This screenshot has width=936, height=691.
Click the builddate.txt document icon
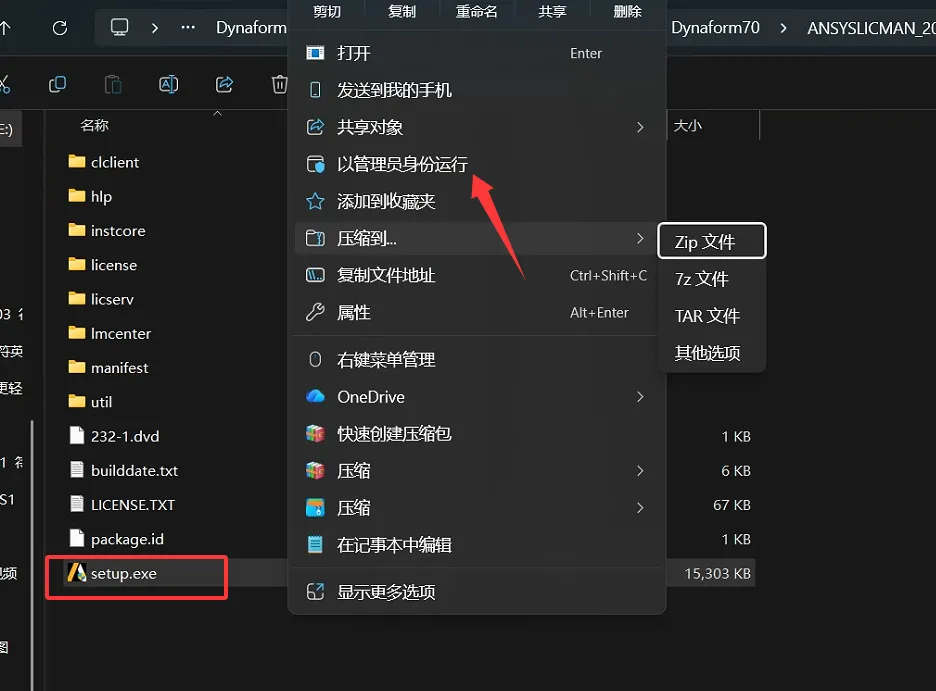pyautogui.click(x=77, y=470)
